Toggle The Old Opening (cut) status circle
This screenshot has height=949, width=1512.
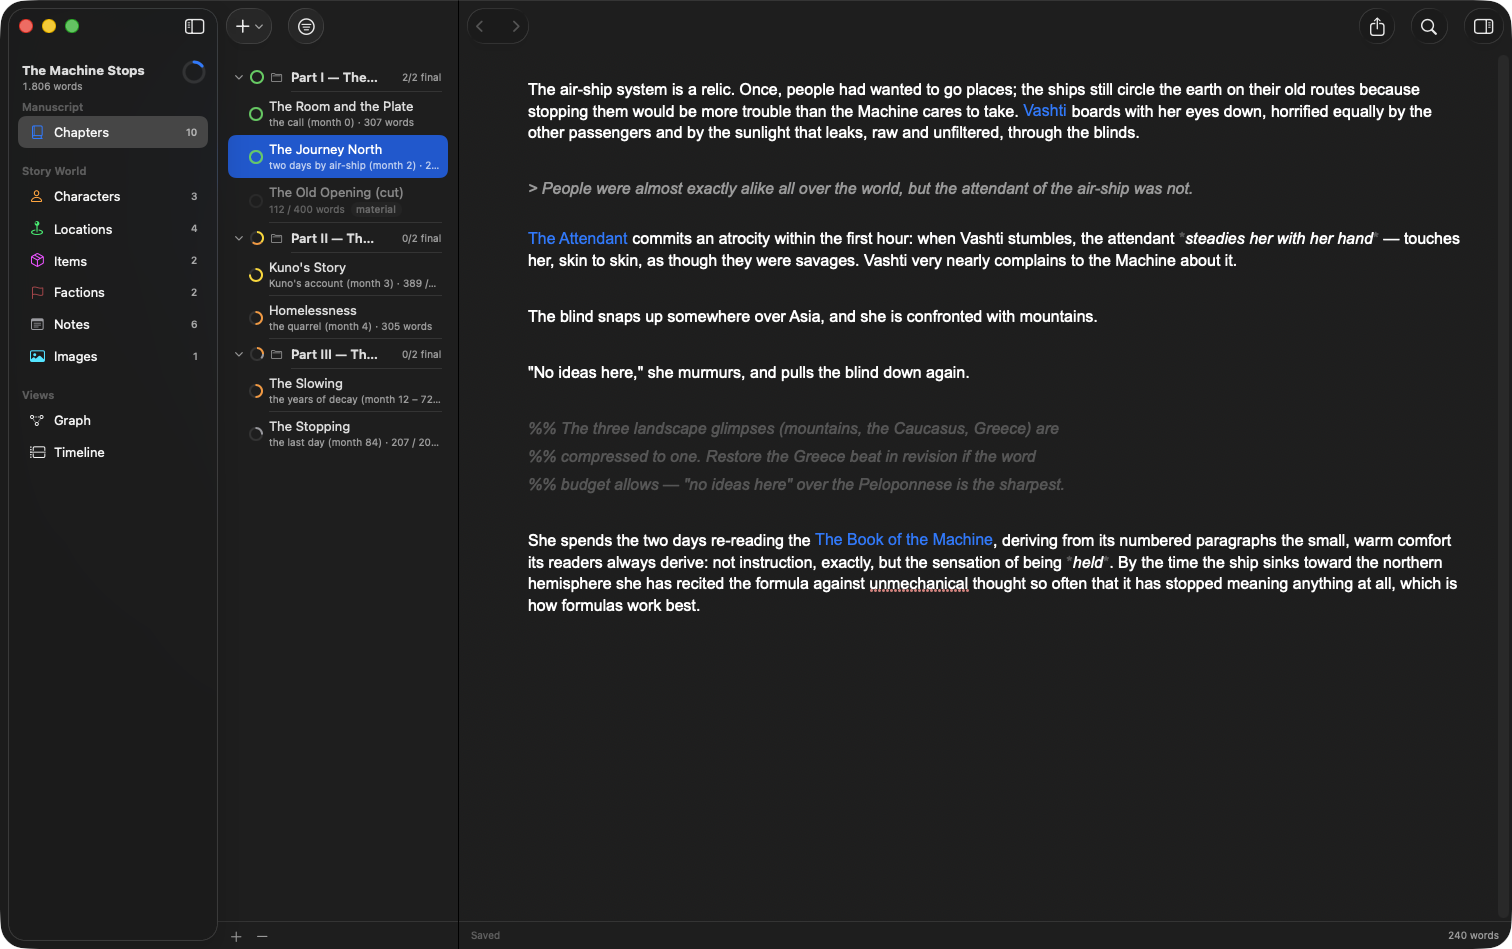pos(256,201)
